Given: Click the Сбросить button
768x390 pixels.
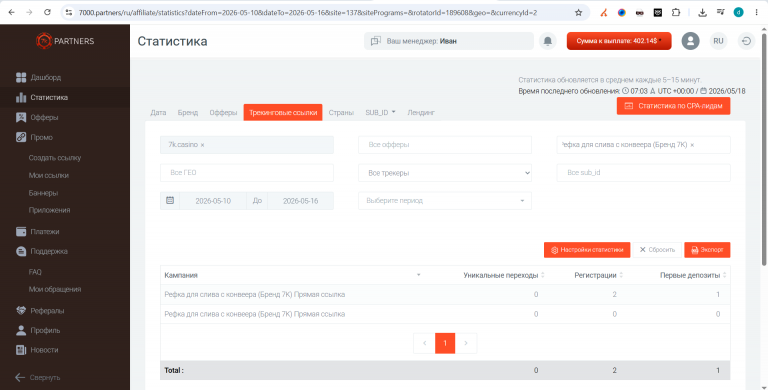Looking at the screenshot, I should 657,250.
